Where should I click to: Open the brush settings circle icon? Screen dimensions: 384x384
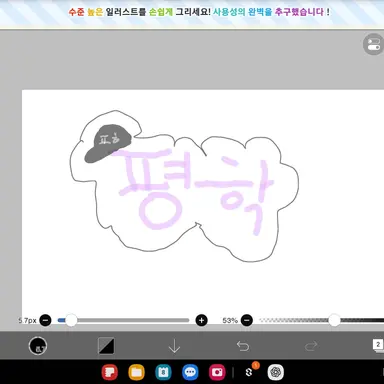[38, 346]
